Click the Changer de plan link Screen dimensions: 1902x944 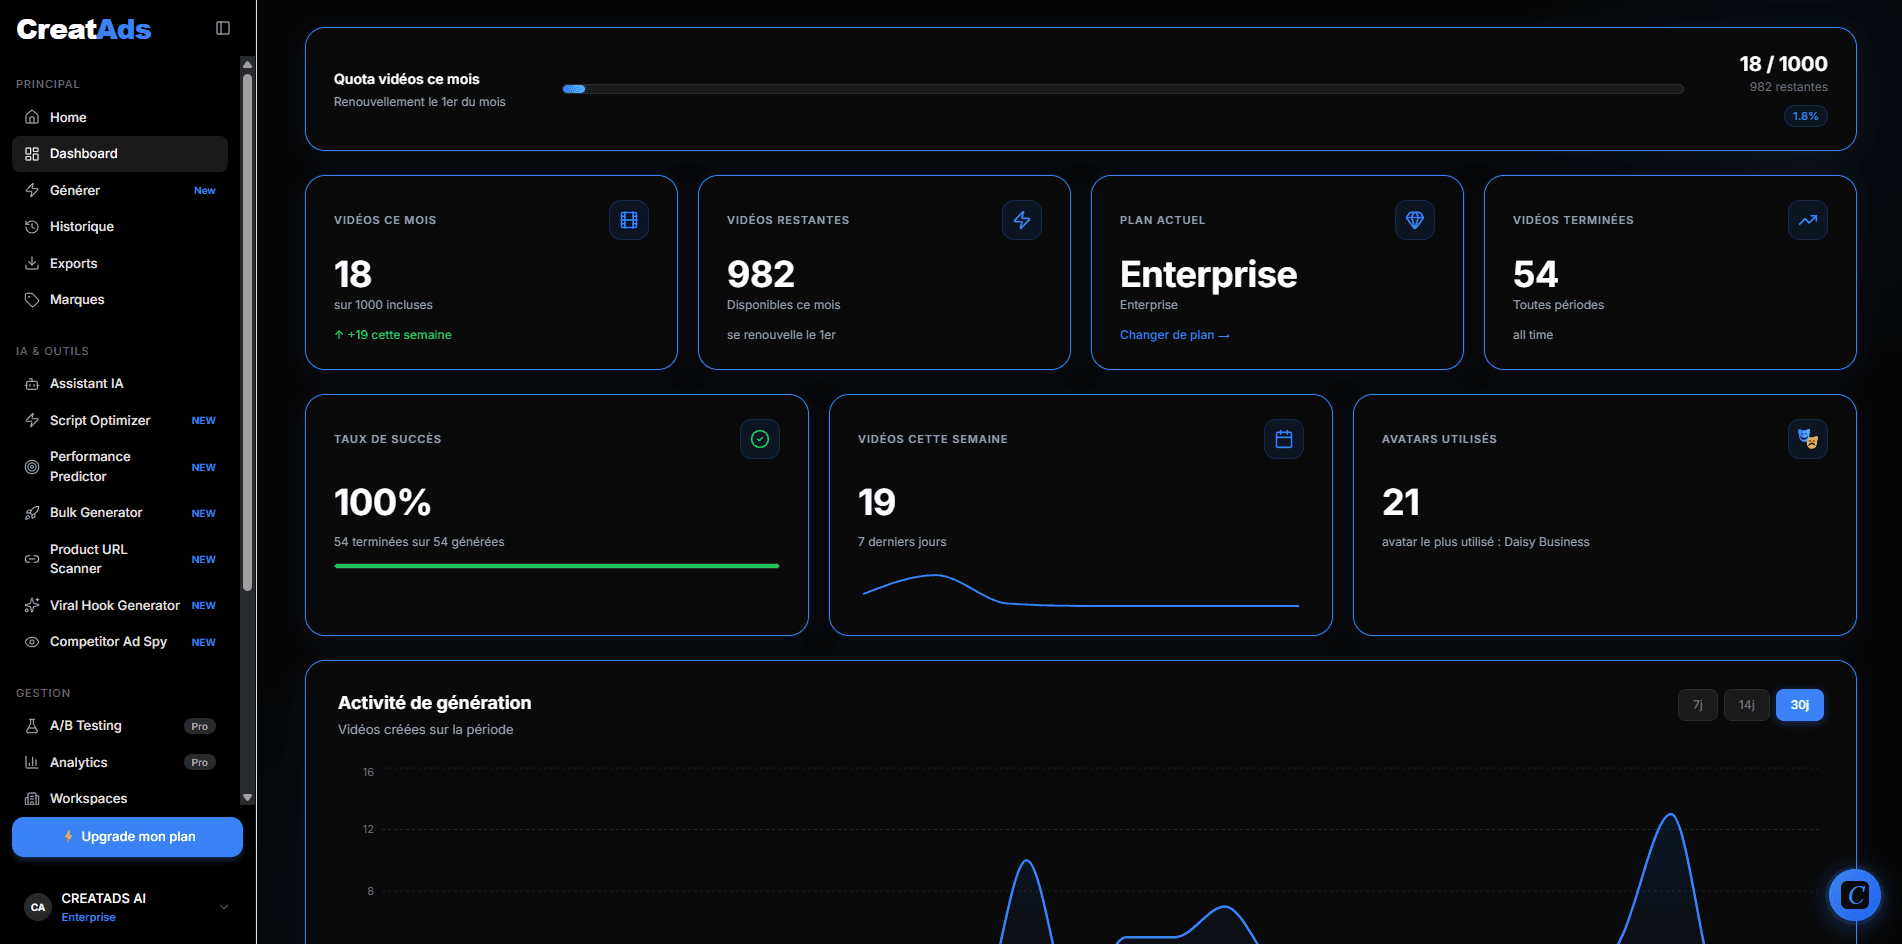coord(1174,335)
